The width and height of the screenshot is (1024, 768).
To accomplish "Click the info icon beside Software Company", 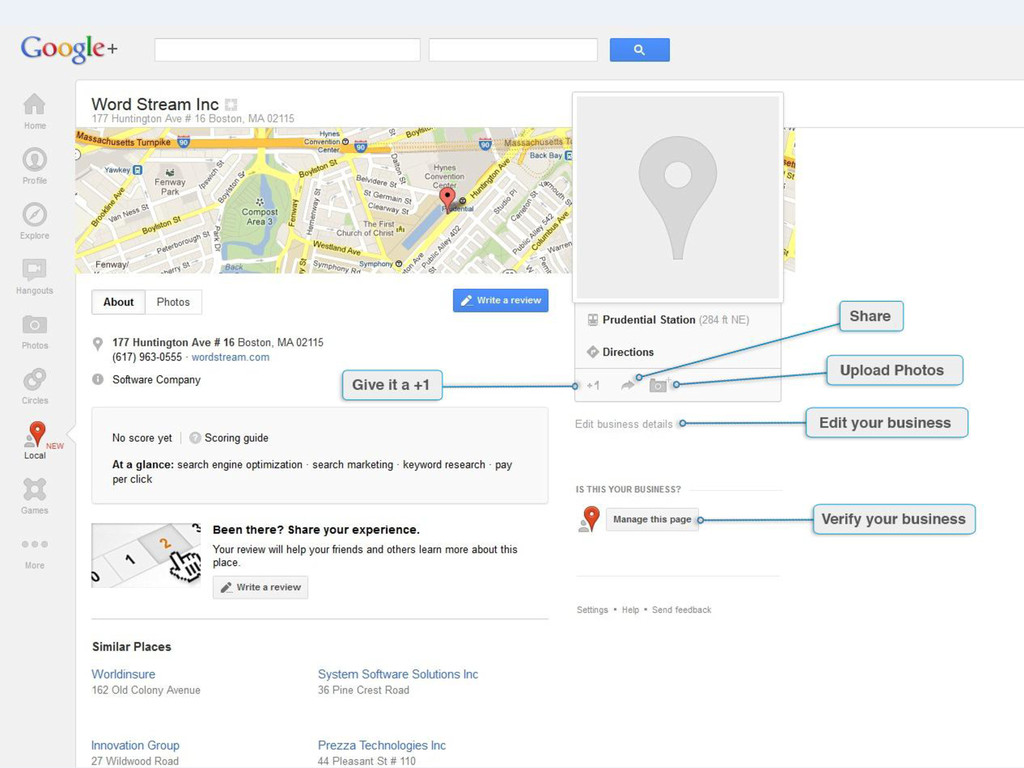I will pos(98,379).
